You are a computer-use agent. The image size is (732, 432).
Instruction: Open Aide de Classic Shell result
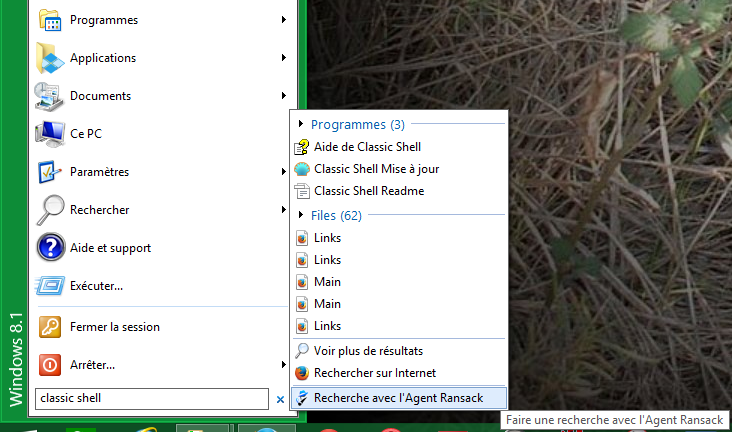coord(367,147)
